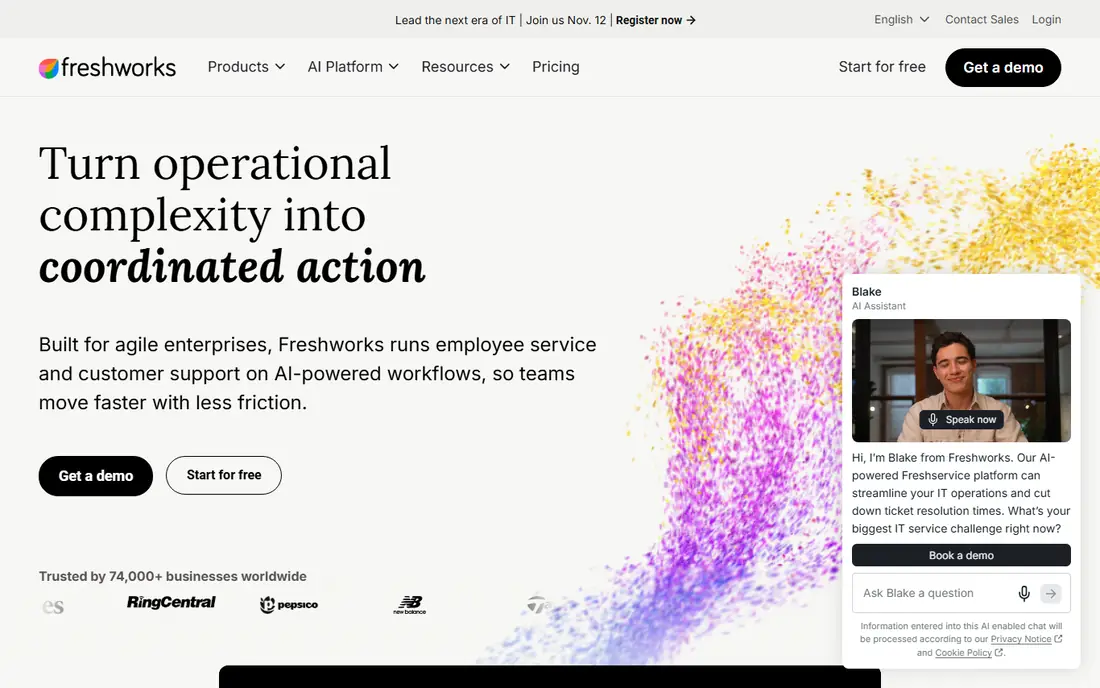Click the header Get a demo button

pos(1002,67)
